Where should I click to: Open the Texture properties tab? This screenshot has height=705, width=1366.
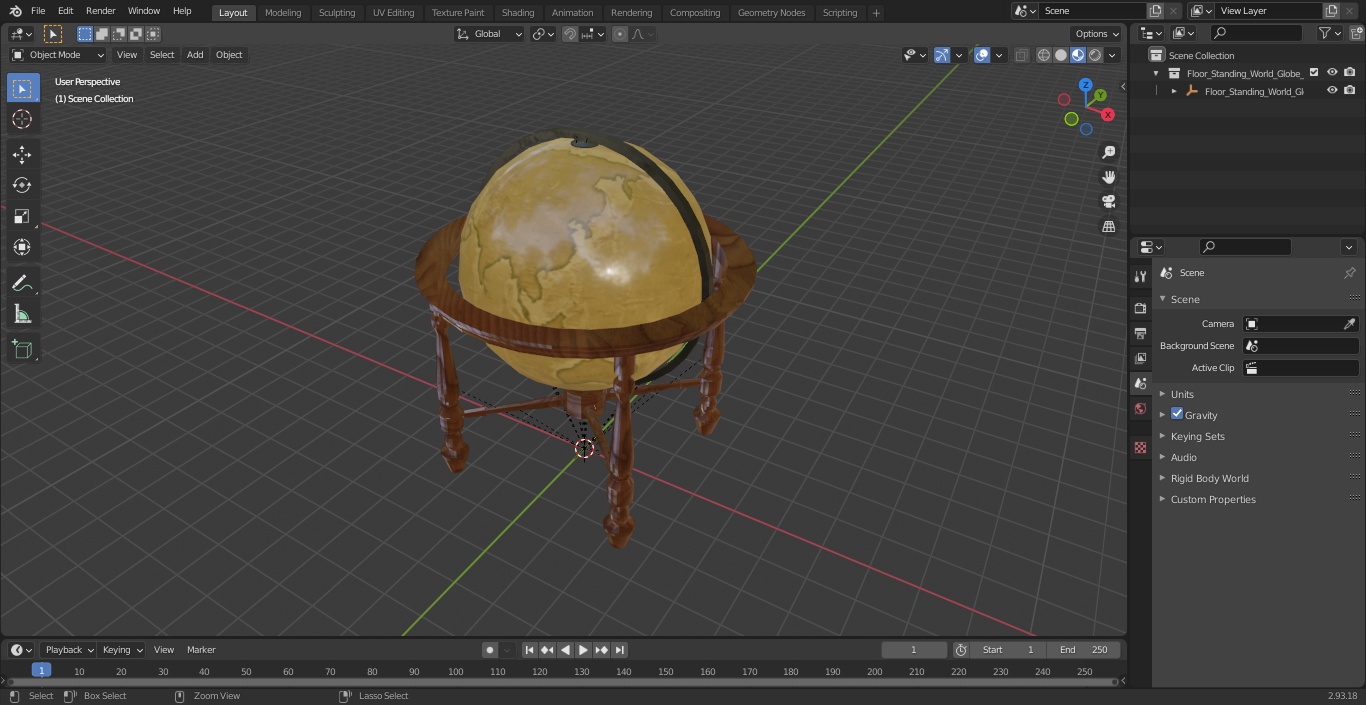(x=1140, y=447)
